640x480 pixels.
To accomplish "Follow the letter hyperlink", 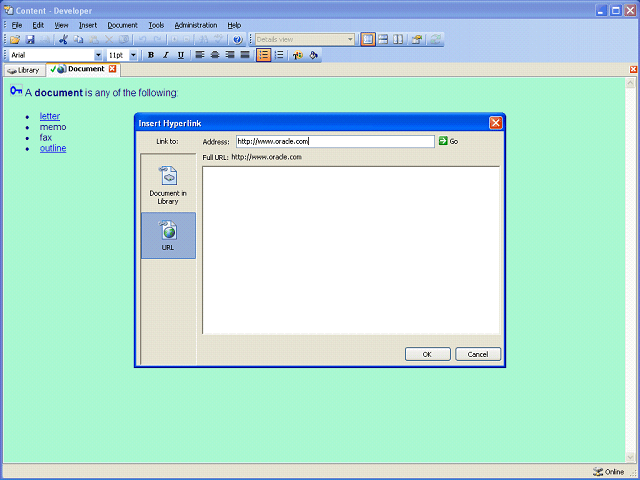I will (50, 116).
